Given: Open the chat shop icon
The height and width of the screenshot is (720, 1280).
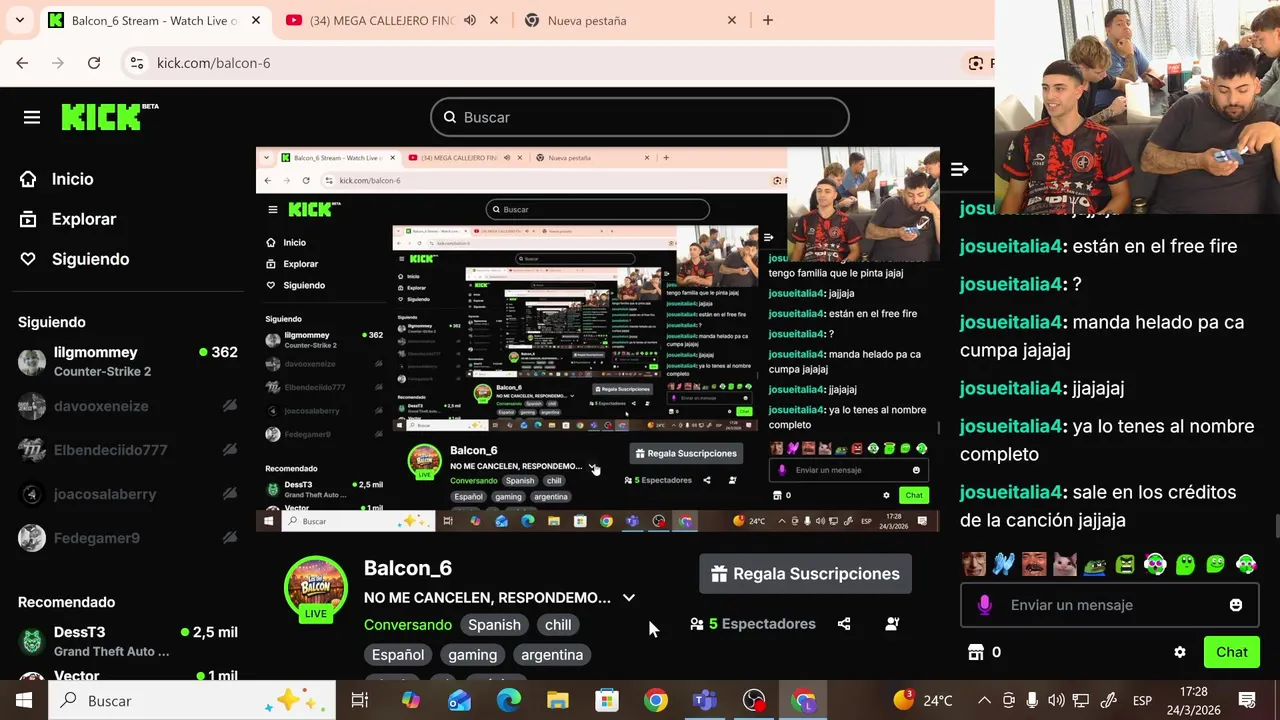Looking at the screenshot, I should pos(976,652).
